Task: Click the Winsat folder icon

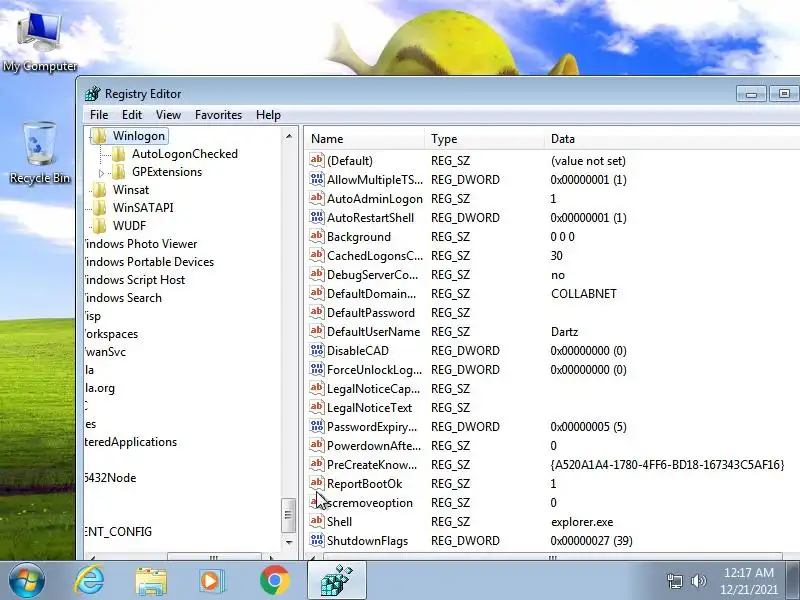Action: tap(99, 190)
